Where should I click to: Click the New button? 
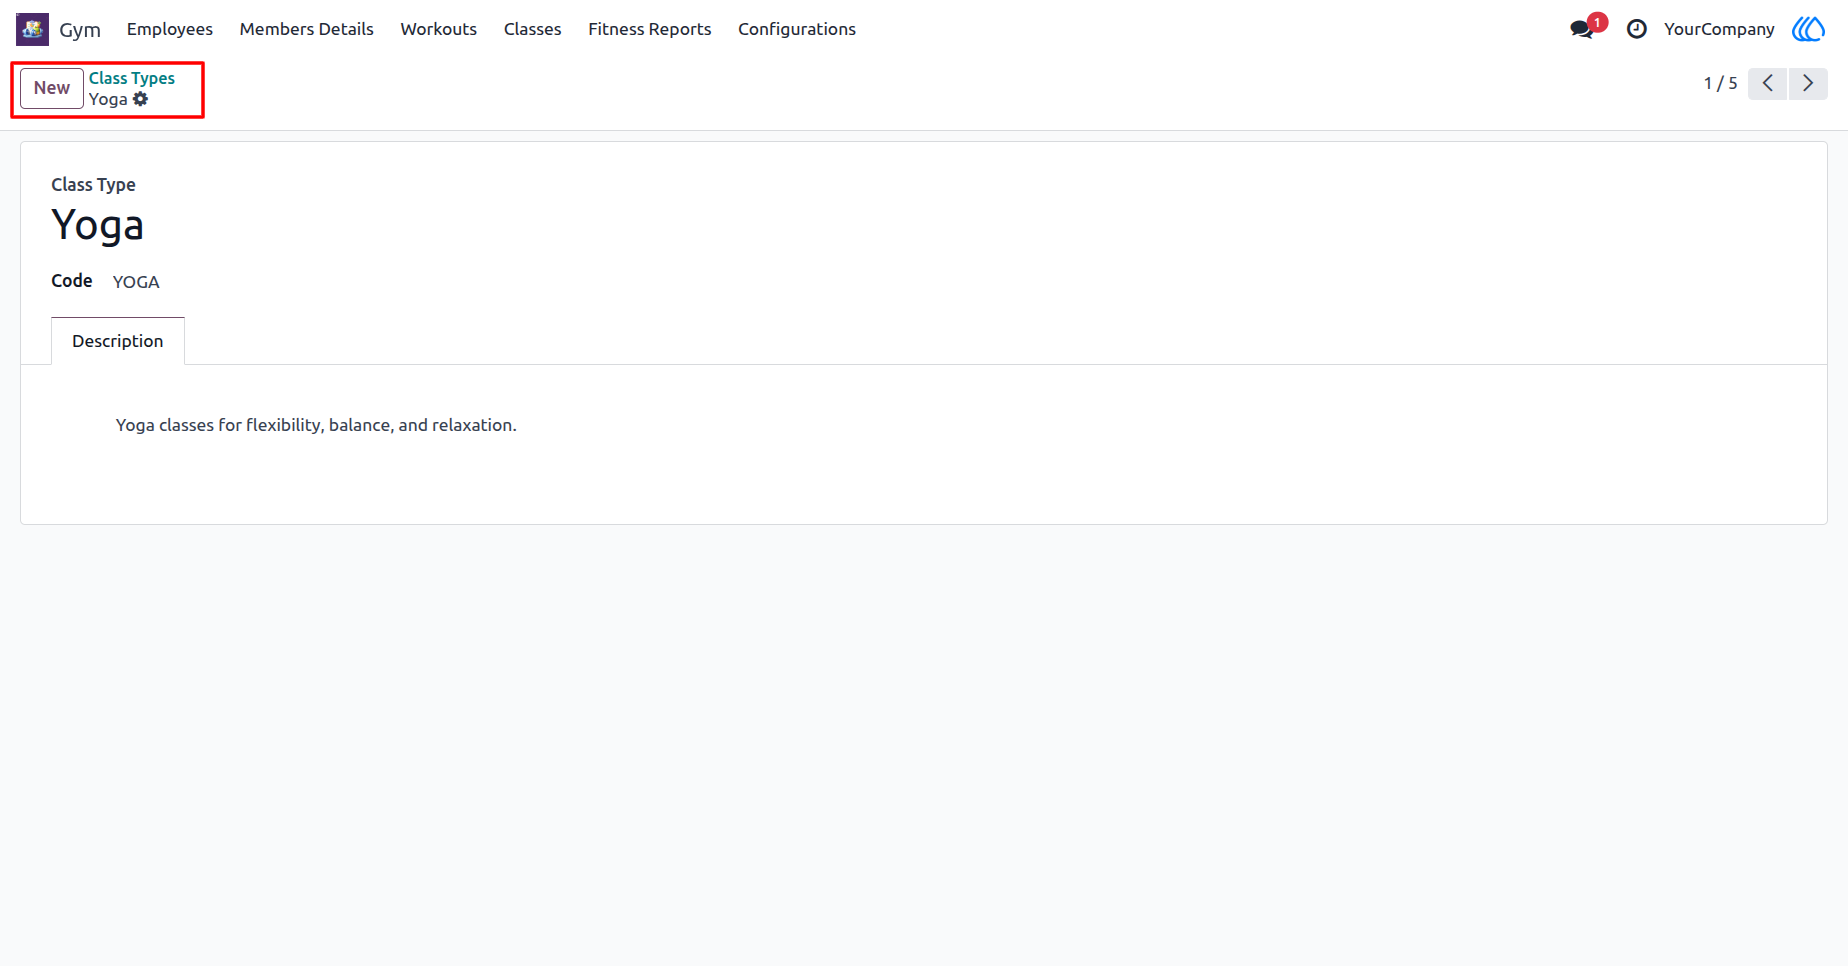tap(52, 88)
